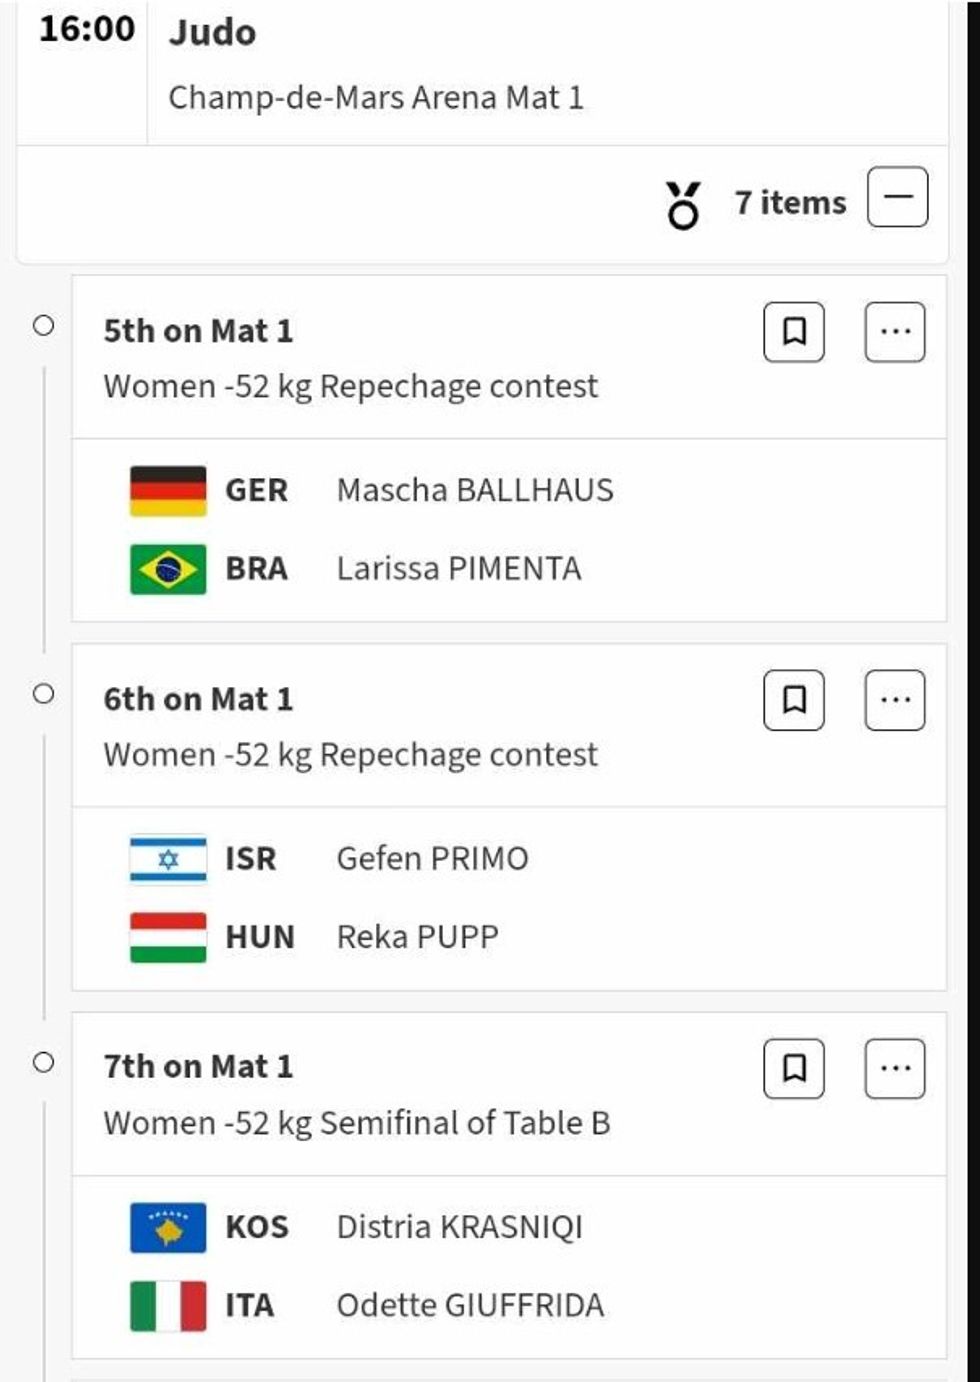Click the medal icon beside 7 items

684,204
